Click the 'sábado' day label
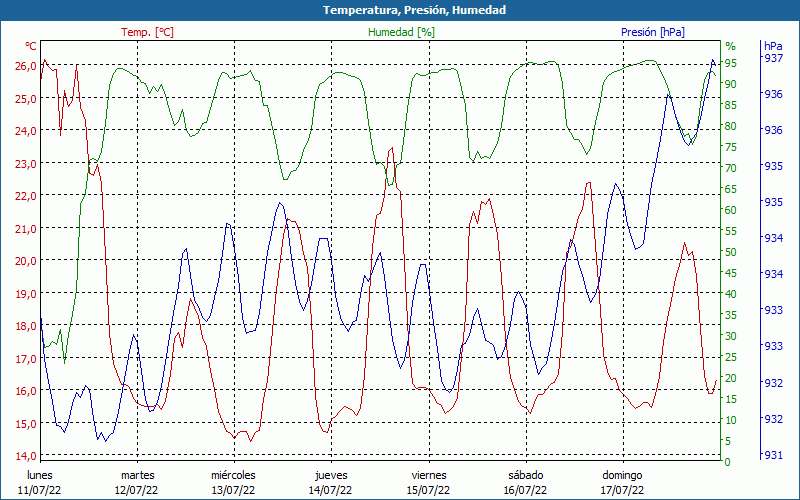 coord(526,475)
